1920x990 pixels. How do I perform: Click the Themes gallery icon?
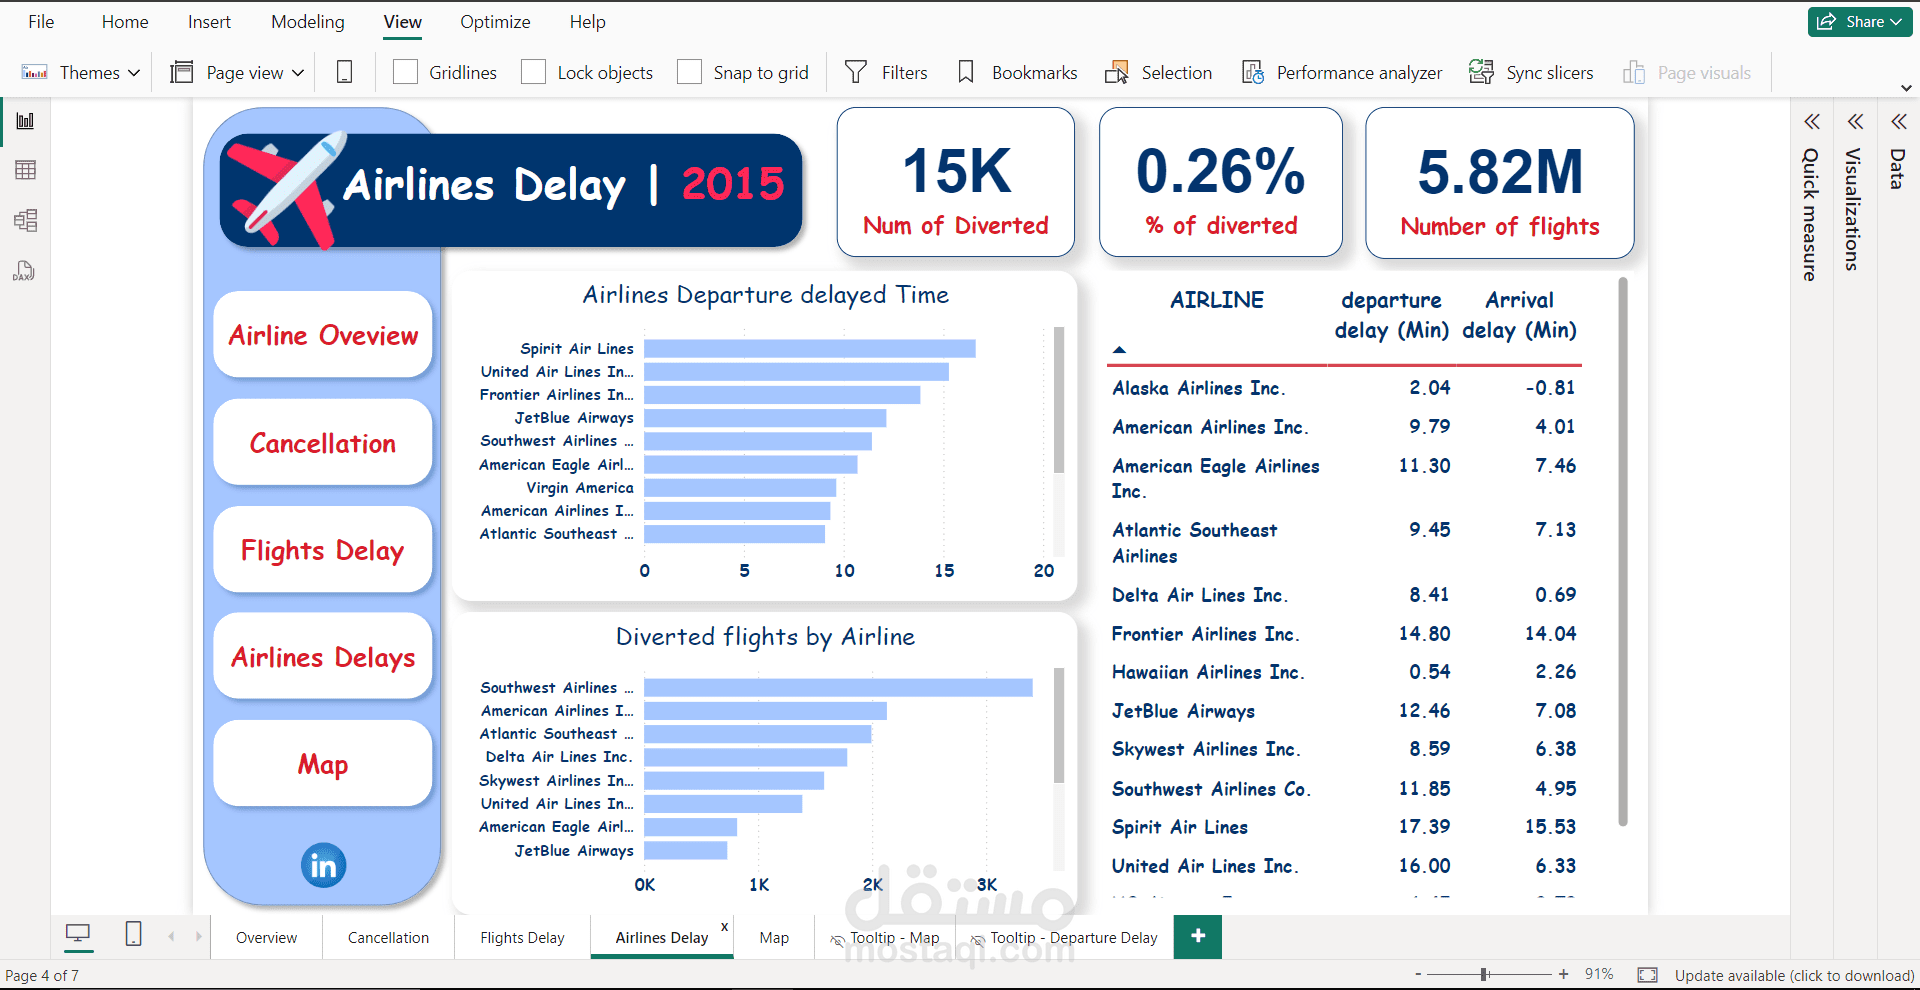coord(35,73)
